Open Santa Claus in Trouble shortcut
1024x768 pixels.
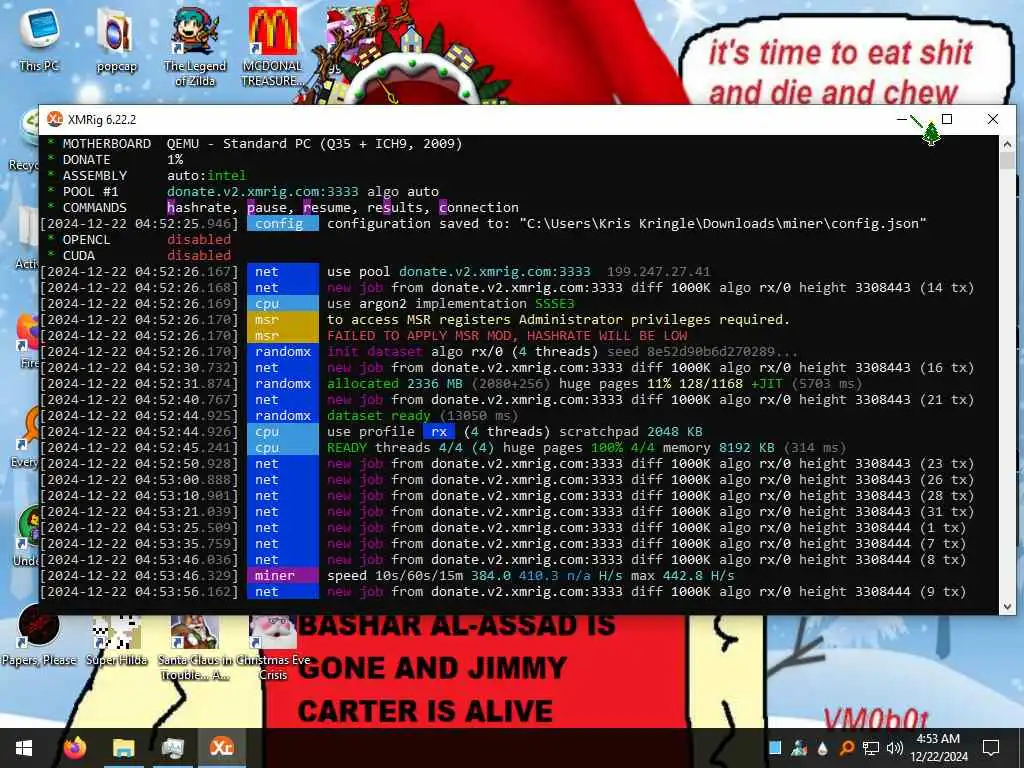point(195,648)
